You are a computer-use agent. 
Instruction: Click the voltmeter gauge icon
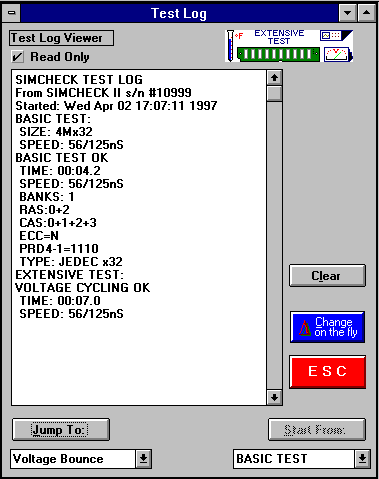338,54
